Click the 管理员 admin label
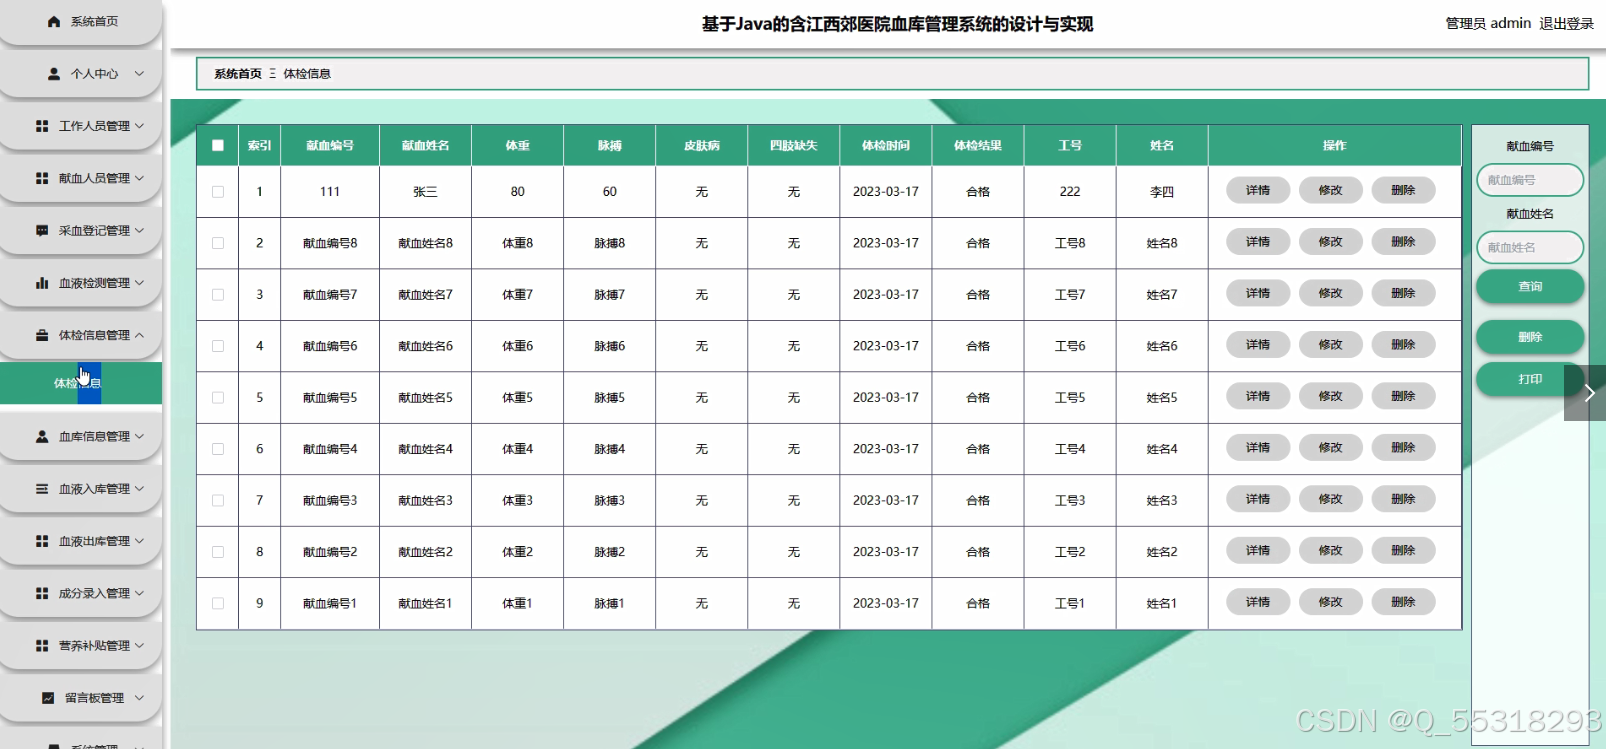Image resolution: width=1606 pixels, height=749 pixels. pos(1488,23)
